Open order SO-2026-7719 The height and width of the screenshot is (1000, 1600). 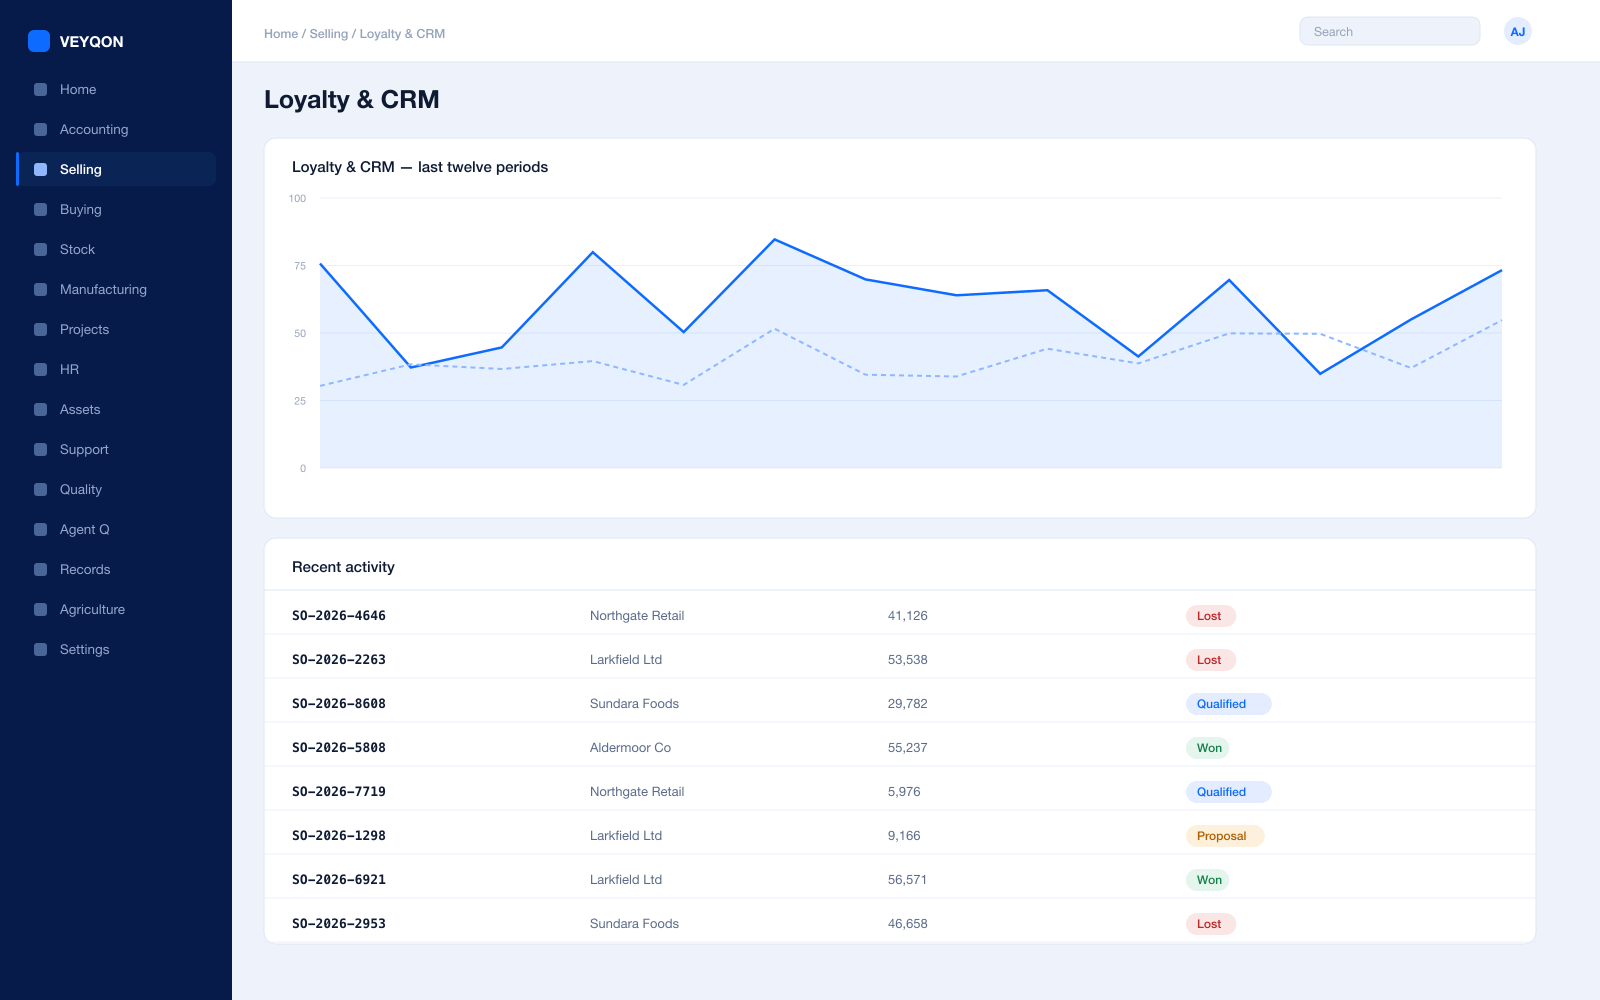(x=339, y=792)
